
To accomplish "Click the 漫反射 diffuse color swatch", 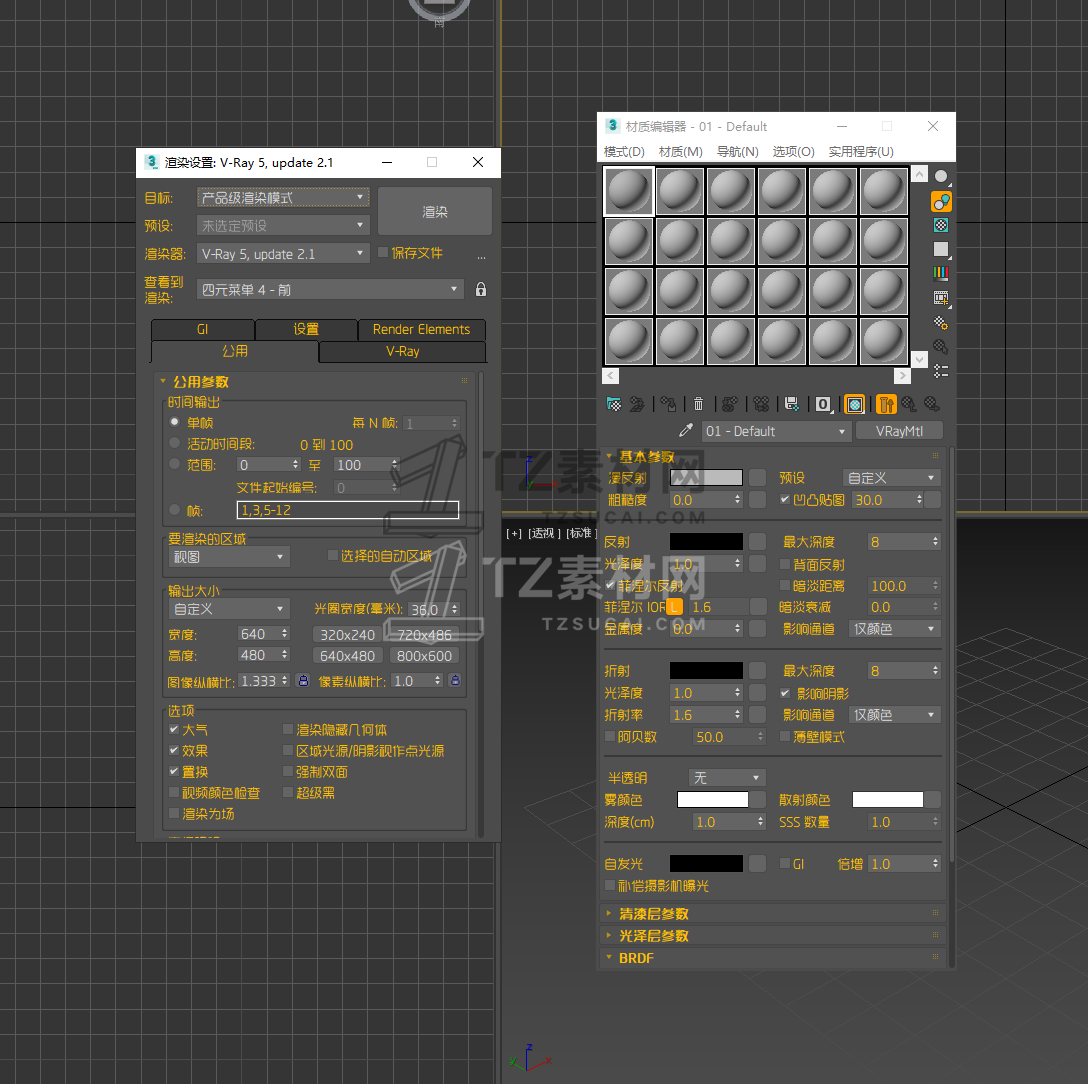I will point(706,478).
